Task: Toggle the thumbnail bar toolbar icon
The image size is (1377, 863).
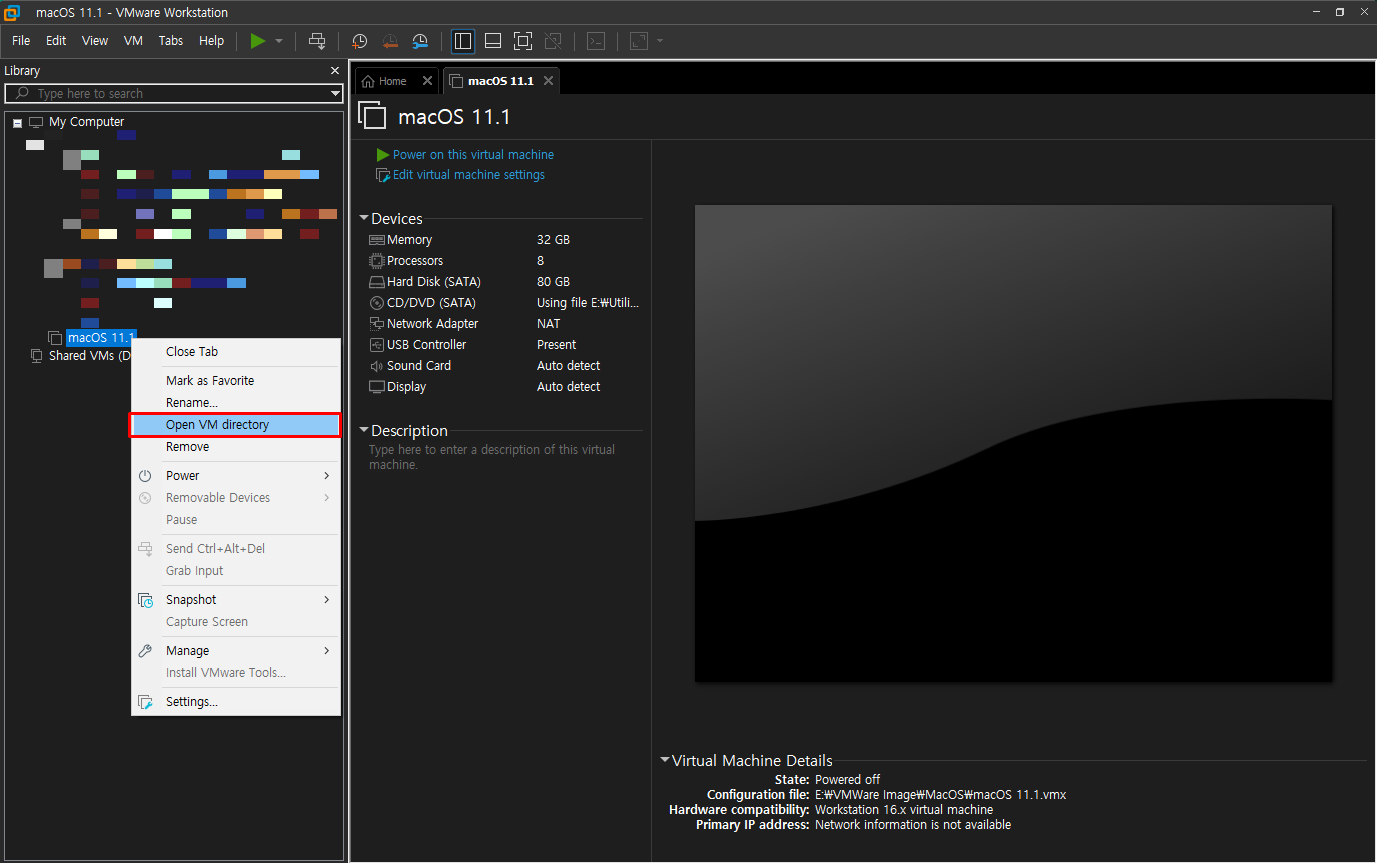Action: (493, 41)
